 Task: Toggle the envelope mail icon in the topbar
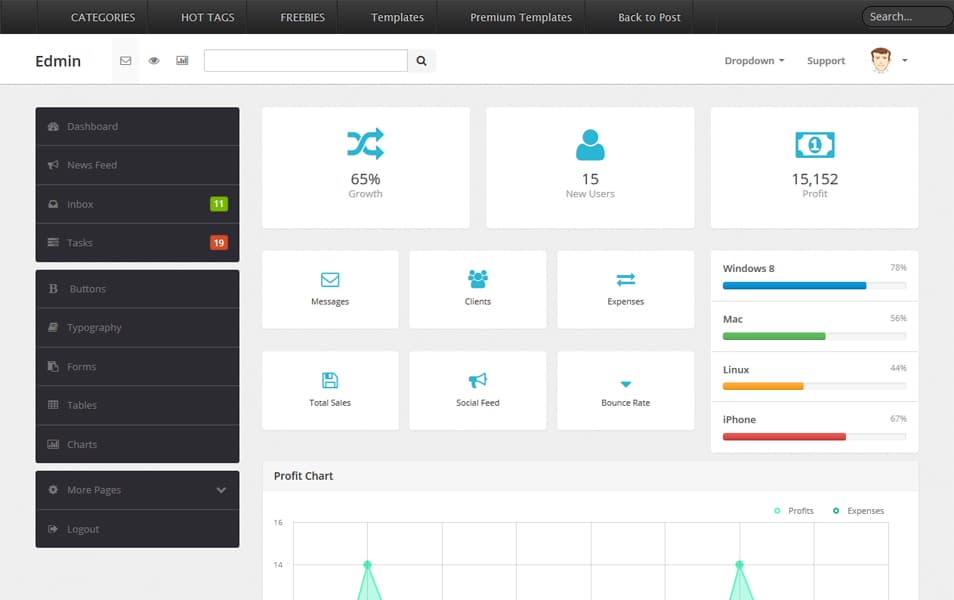click(124, 61)
